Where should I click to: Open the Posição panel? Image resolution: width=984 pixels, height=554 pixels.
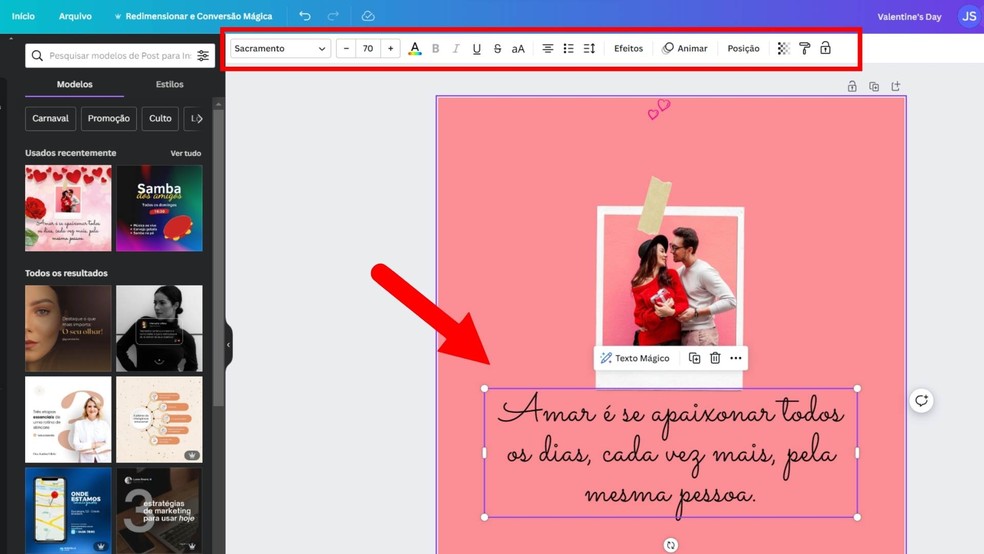coord(743,48)
